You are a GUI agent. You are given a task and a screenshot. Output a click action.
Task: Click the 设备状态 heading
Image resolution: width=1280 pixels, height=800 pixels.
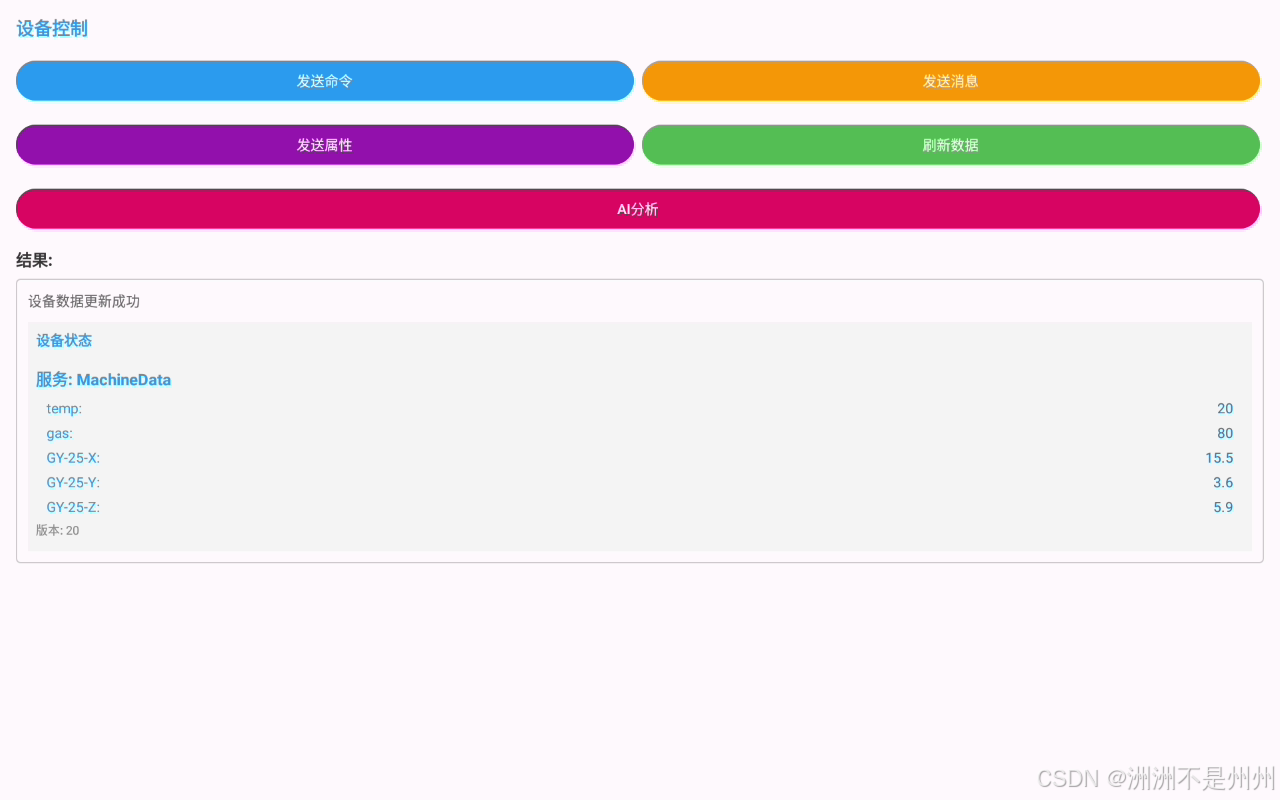click(x=64, y=340)
